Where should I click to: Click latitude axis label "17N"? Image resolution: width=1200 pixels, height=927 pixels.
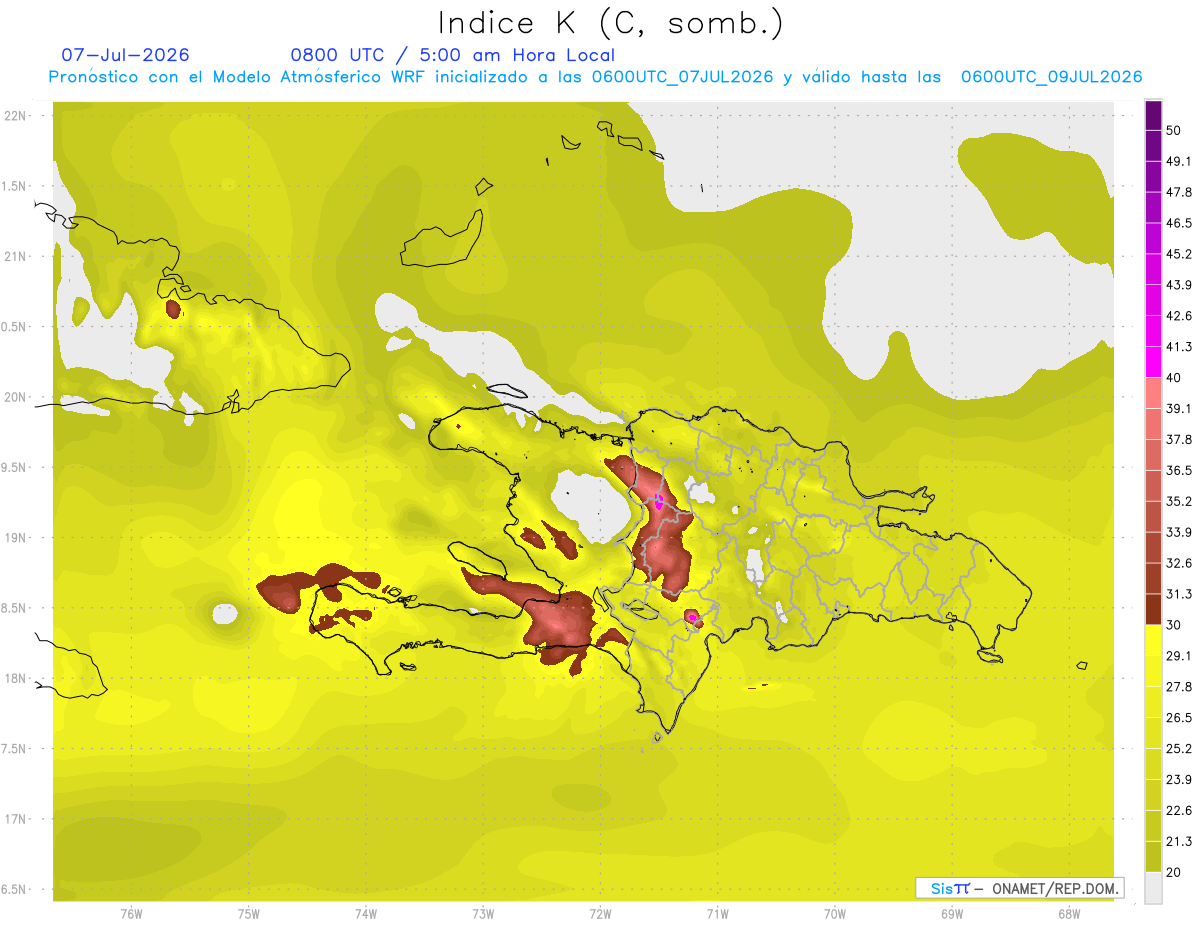coord(17,819)
